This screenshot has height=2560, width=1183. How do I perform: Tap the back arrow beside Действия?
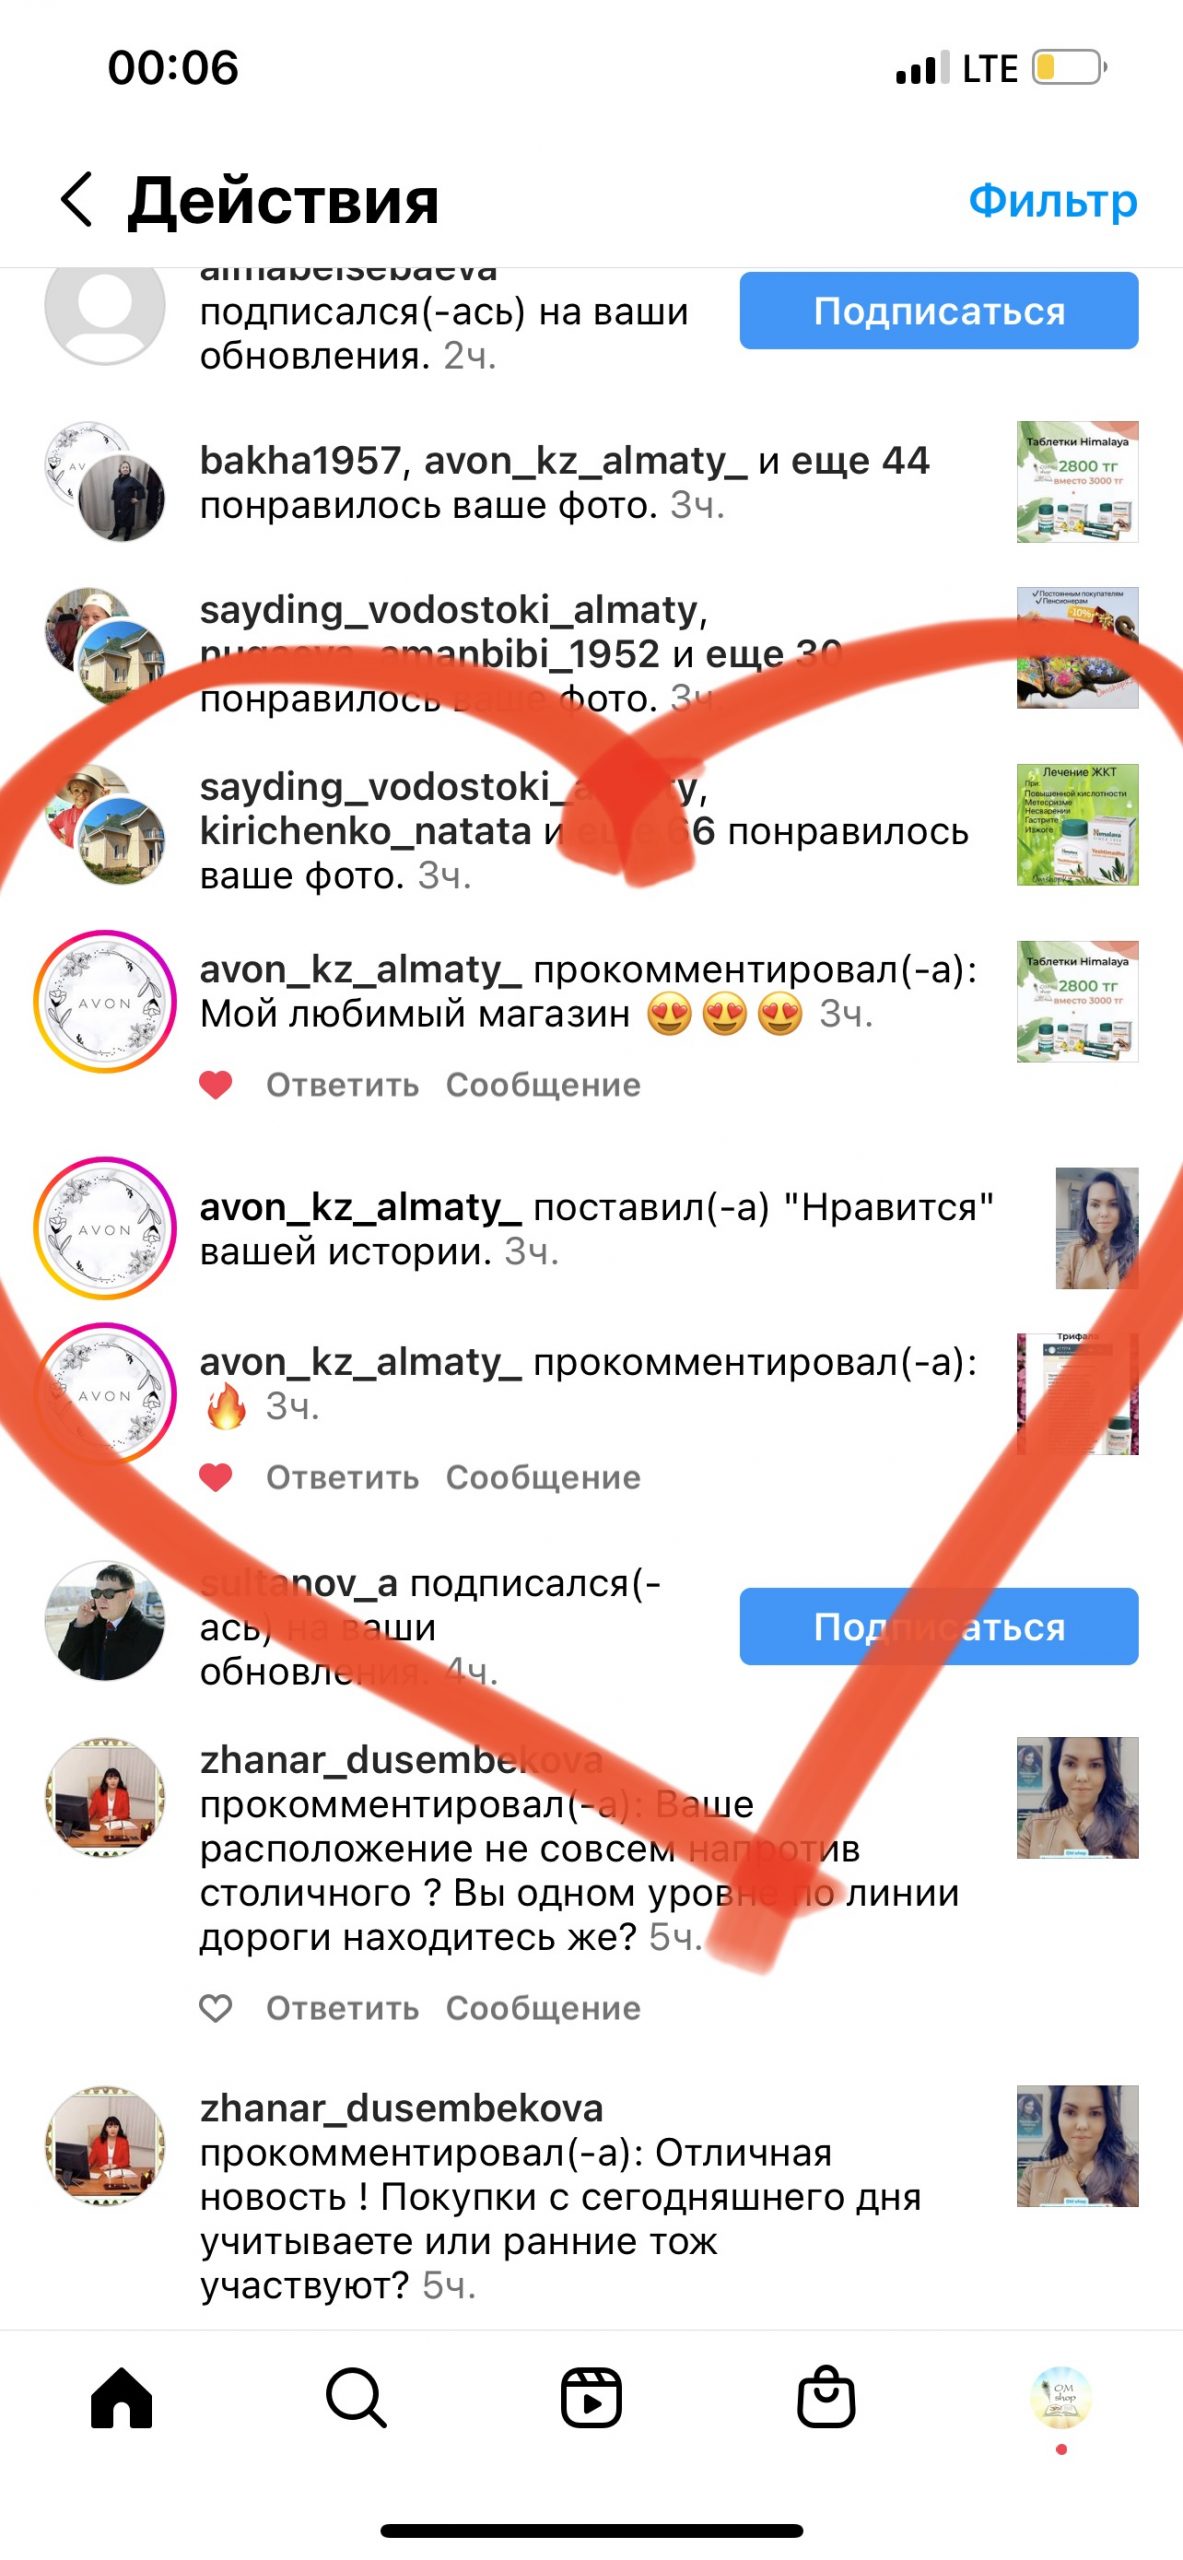76,199
